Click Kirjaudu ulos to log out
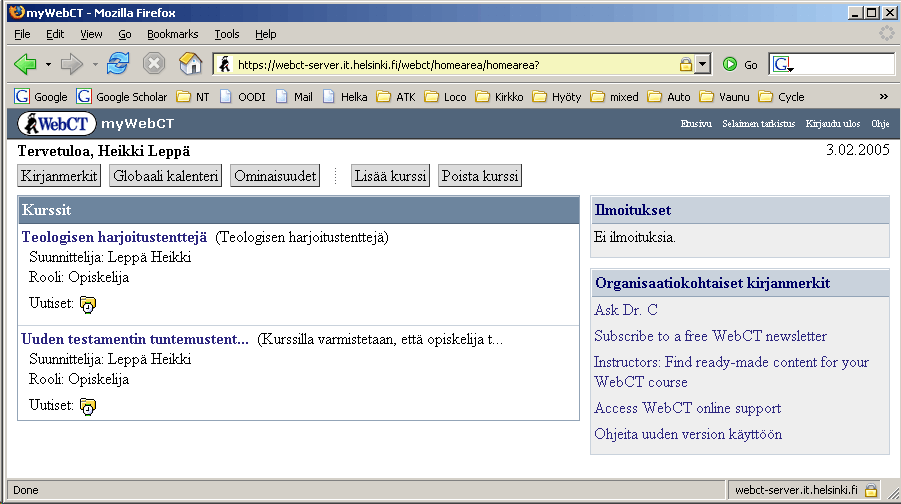Viewport: 901px width, 504px height. [833, 124]
